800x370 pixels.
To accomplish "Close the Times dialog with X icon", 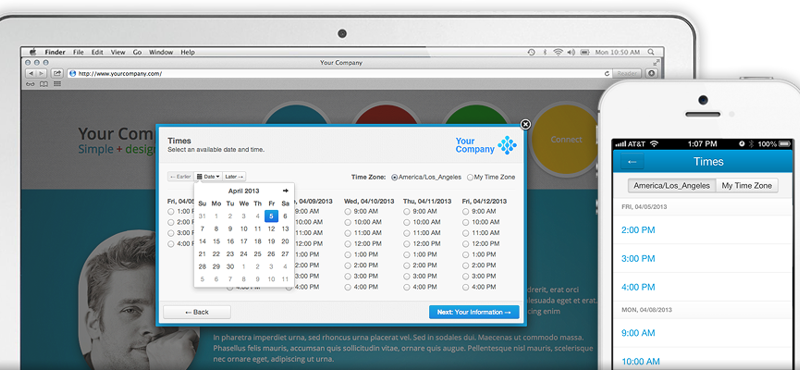I will (x=525, y=124).
